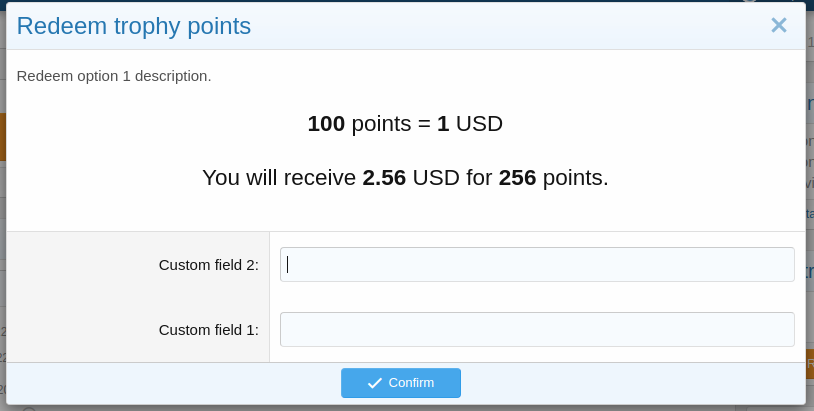Click into the Custom field 1 input

(x=537, y=329)
